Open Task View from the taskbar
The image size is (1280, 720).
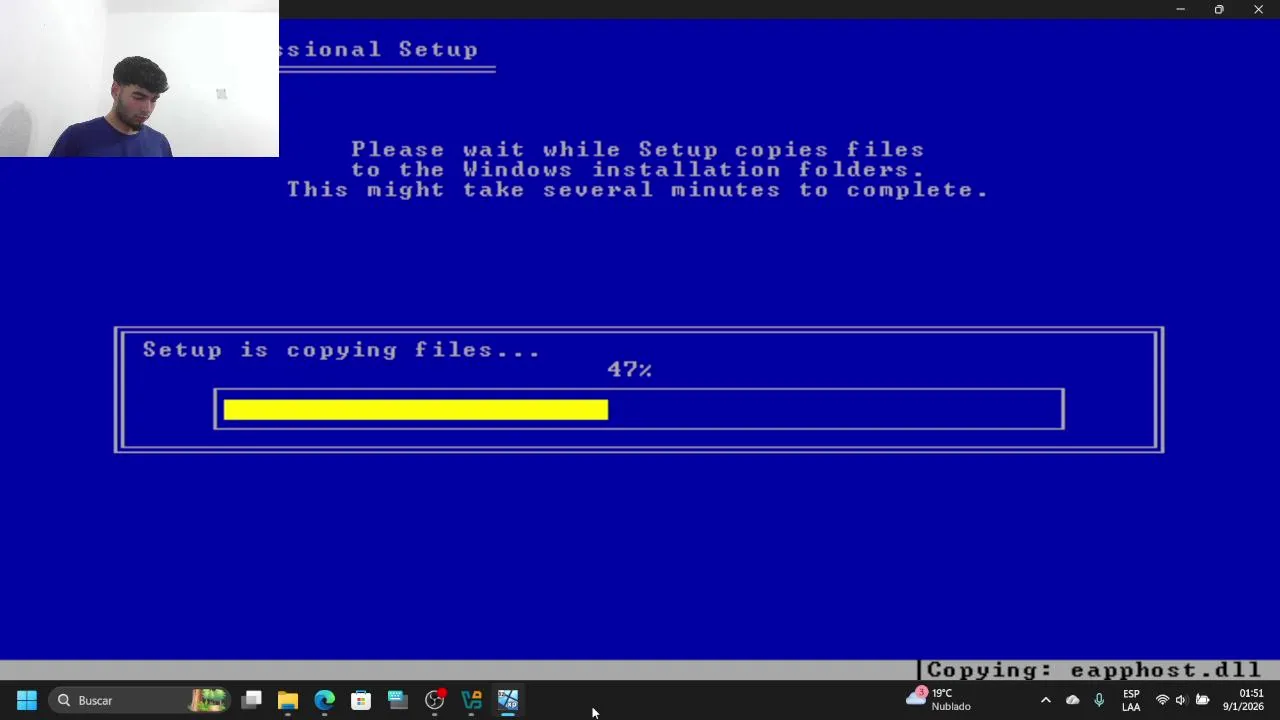coord(252,700)
